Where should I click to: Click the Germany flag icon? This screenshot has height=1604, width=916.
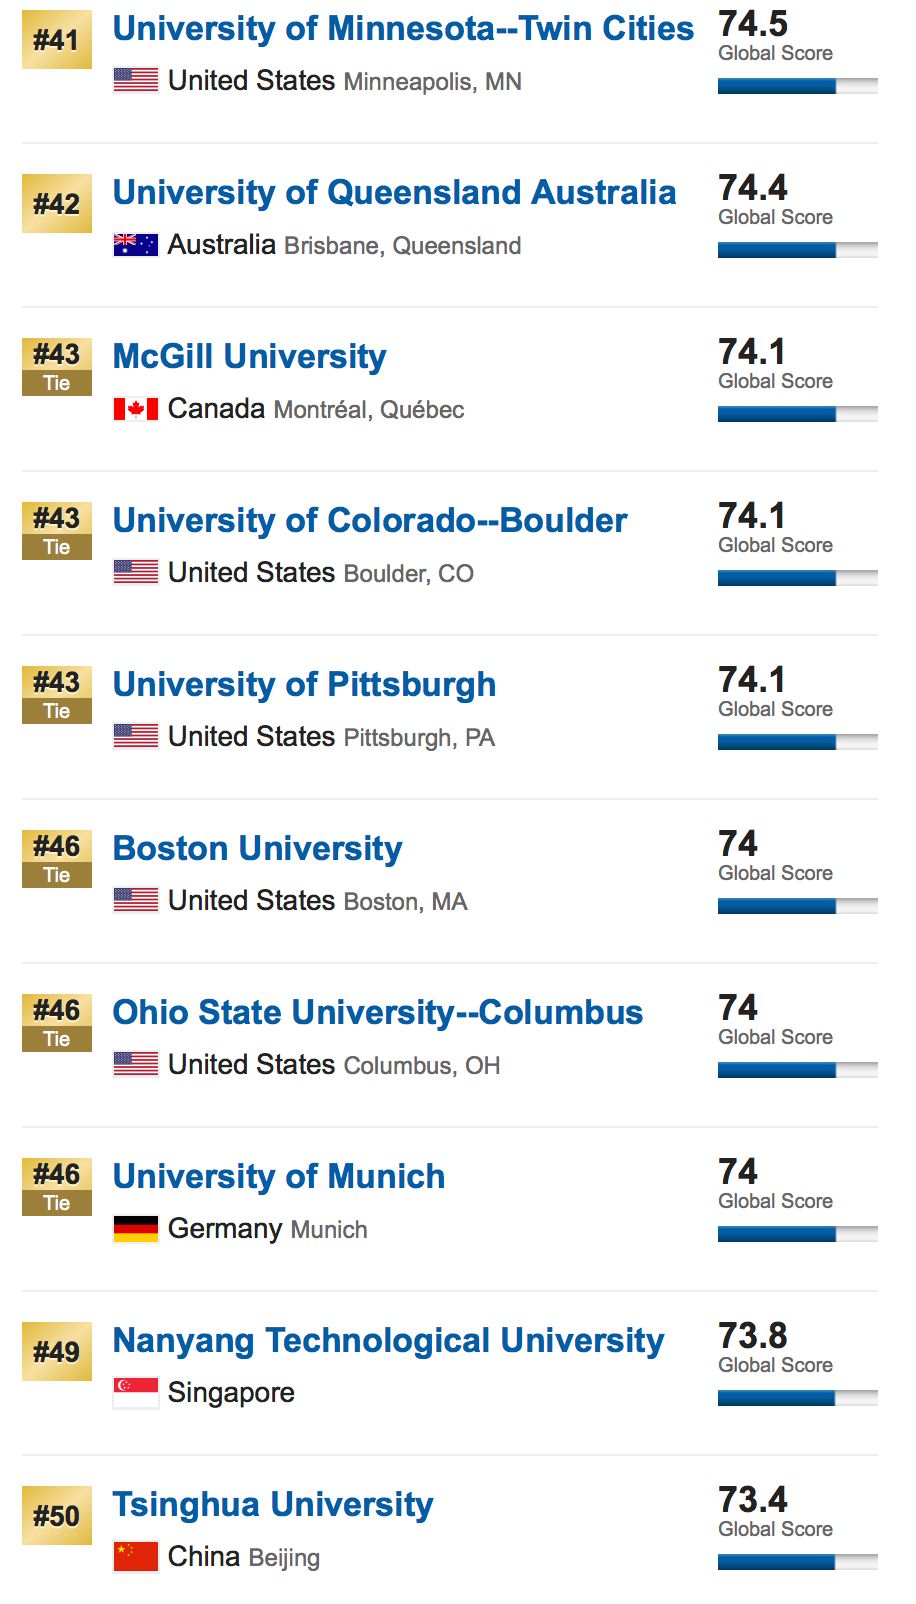(x=136, y=1229)
